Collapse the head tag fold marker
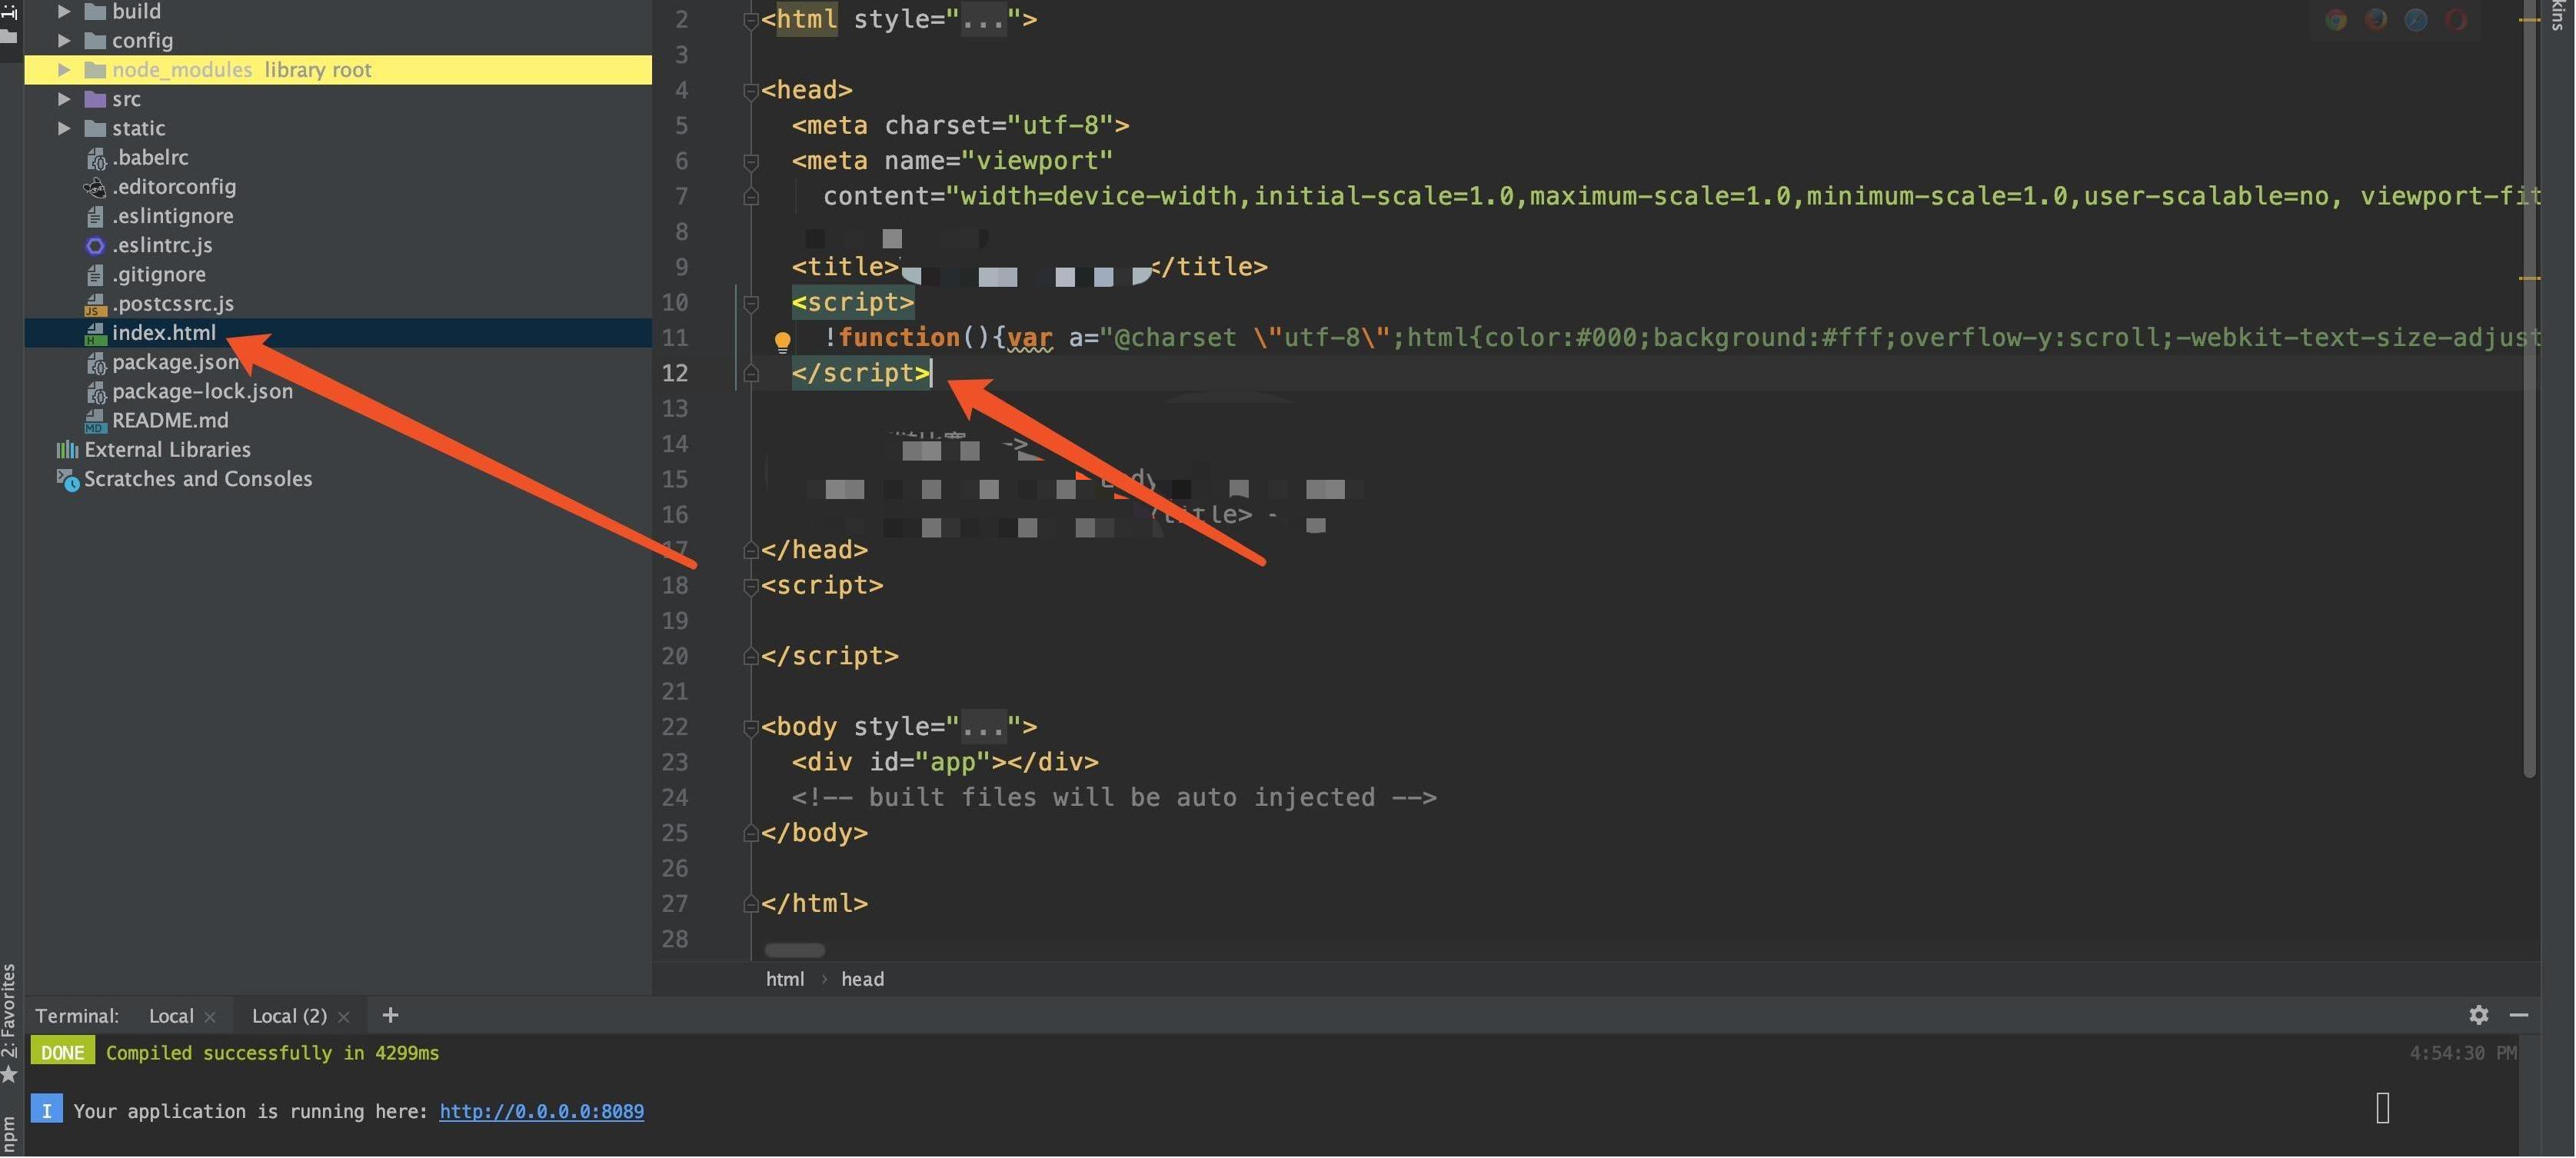 click(x=750, y=91)
